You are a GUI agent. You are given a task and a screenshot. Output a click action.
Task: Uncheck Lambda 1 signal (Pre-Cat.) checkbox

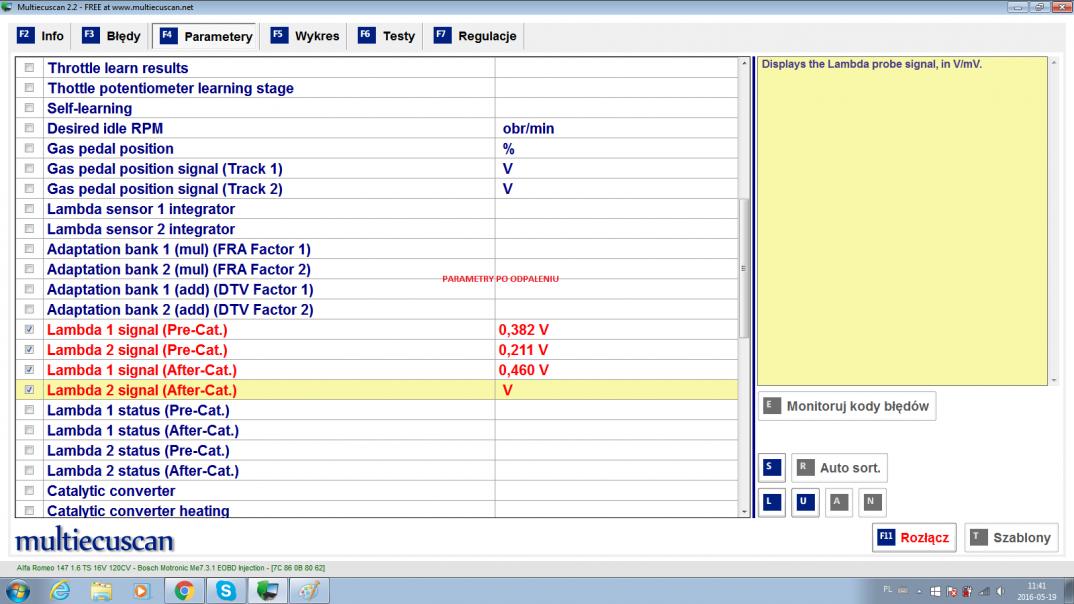(29, 329)
